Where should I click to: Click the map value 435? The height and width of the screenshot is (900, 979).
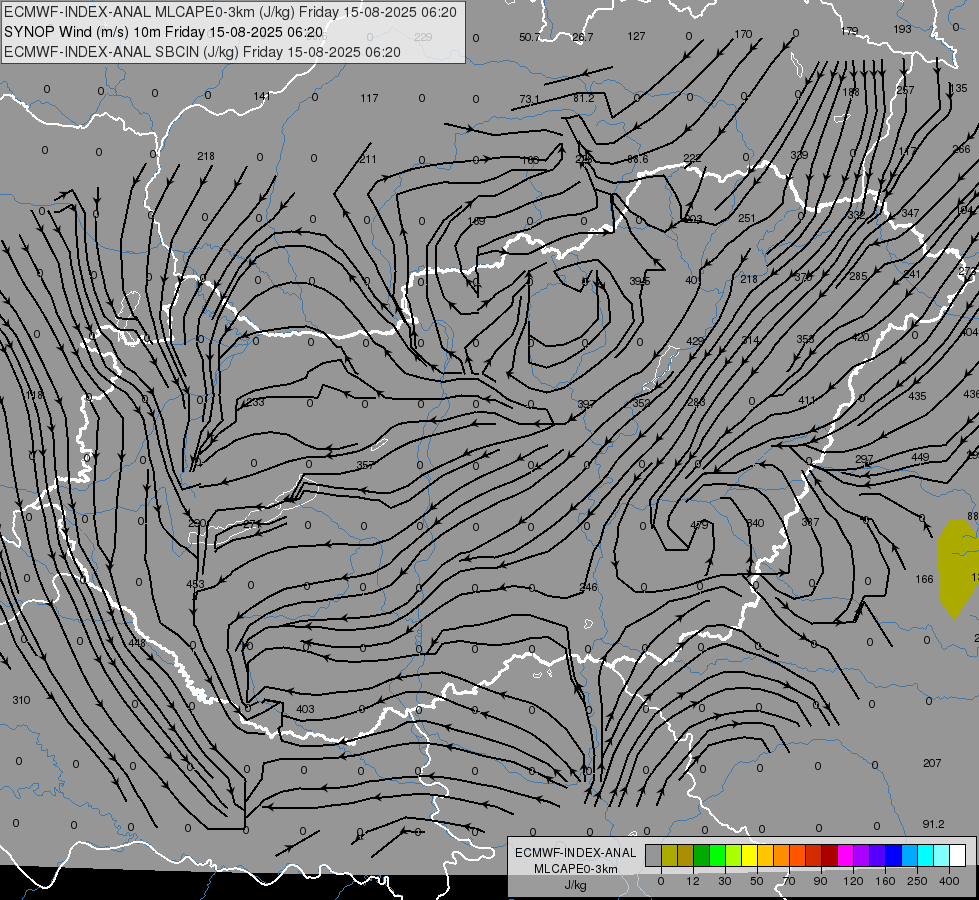918,396
